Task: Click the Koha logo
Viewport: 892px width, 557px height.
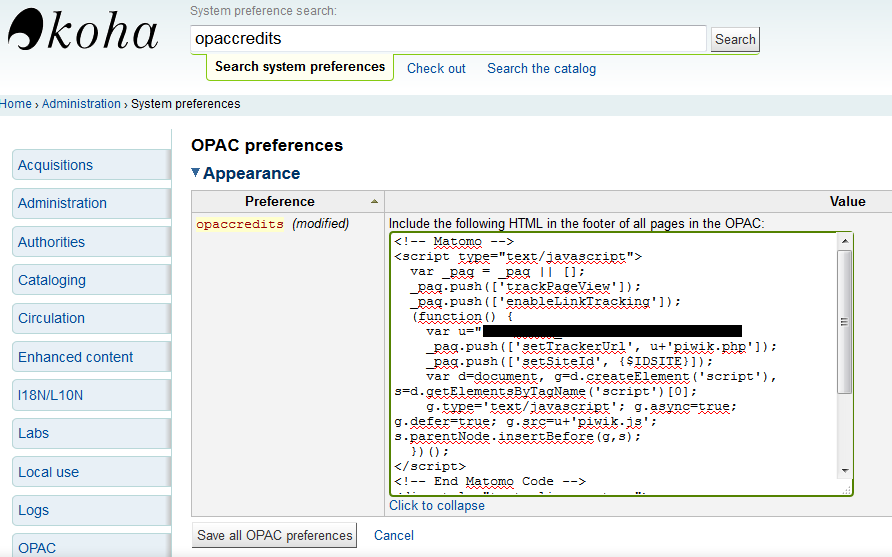Action: (83, 32)
